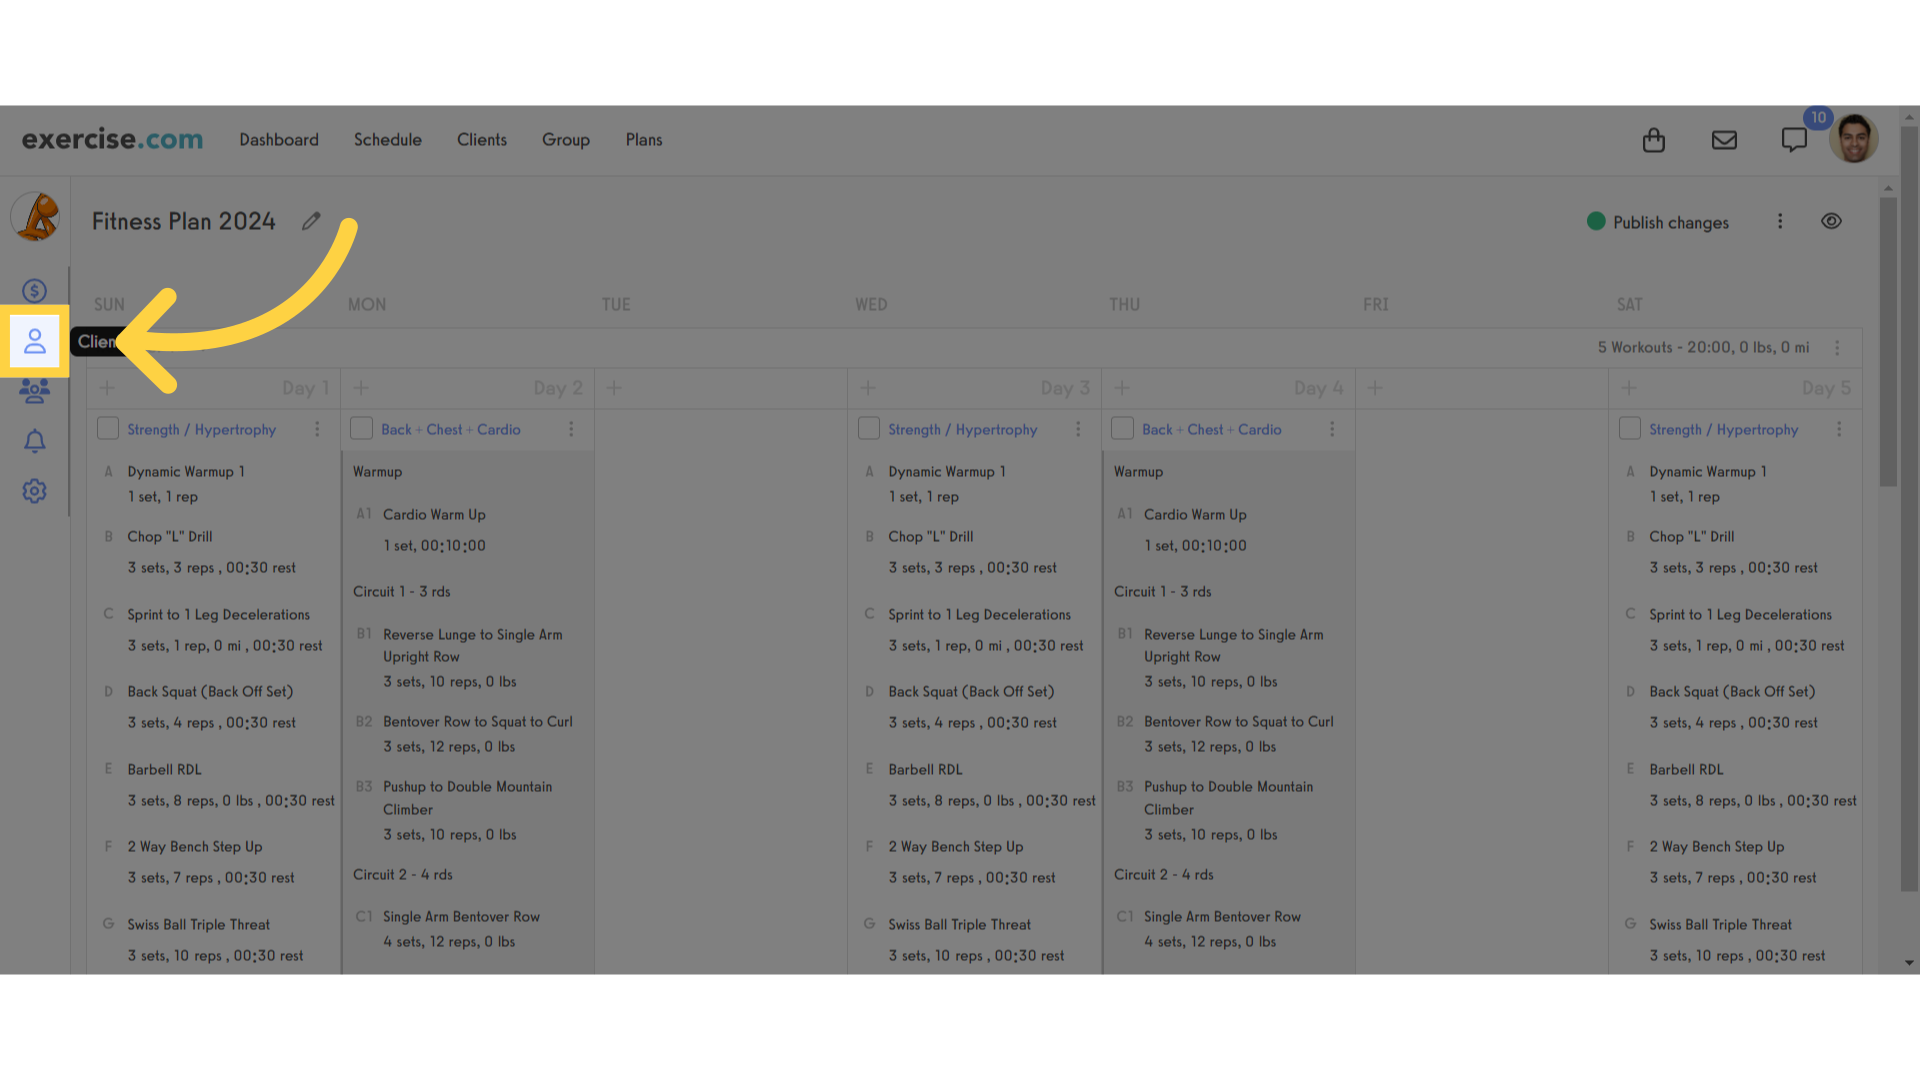Click the exercise.com logo link
Image resolution: width=1920 pixels, height=1080 pixels.
(x=111, y=137)
